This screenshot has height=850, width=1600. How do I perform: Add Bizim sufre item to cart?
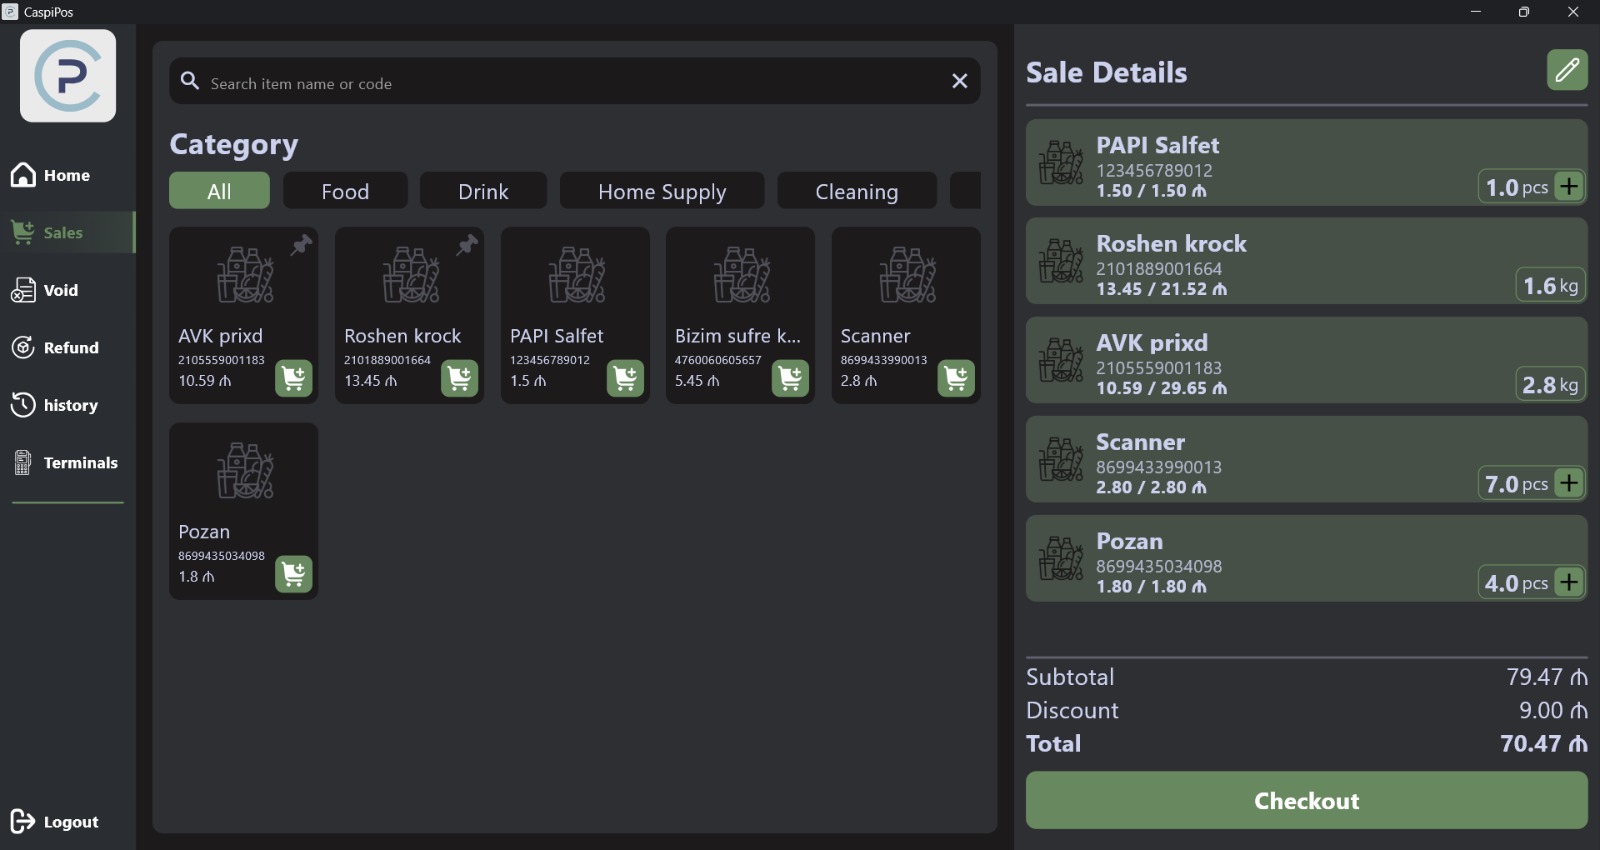coord(790,378)
